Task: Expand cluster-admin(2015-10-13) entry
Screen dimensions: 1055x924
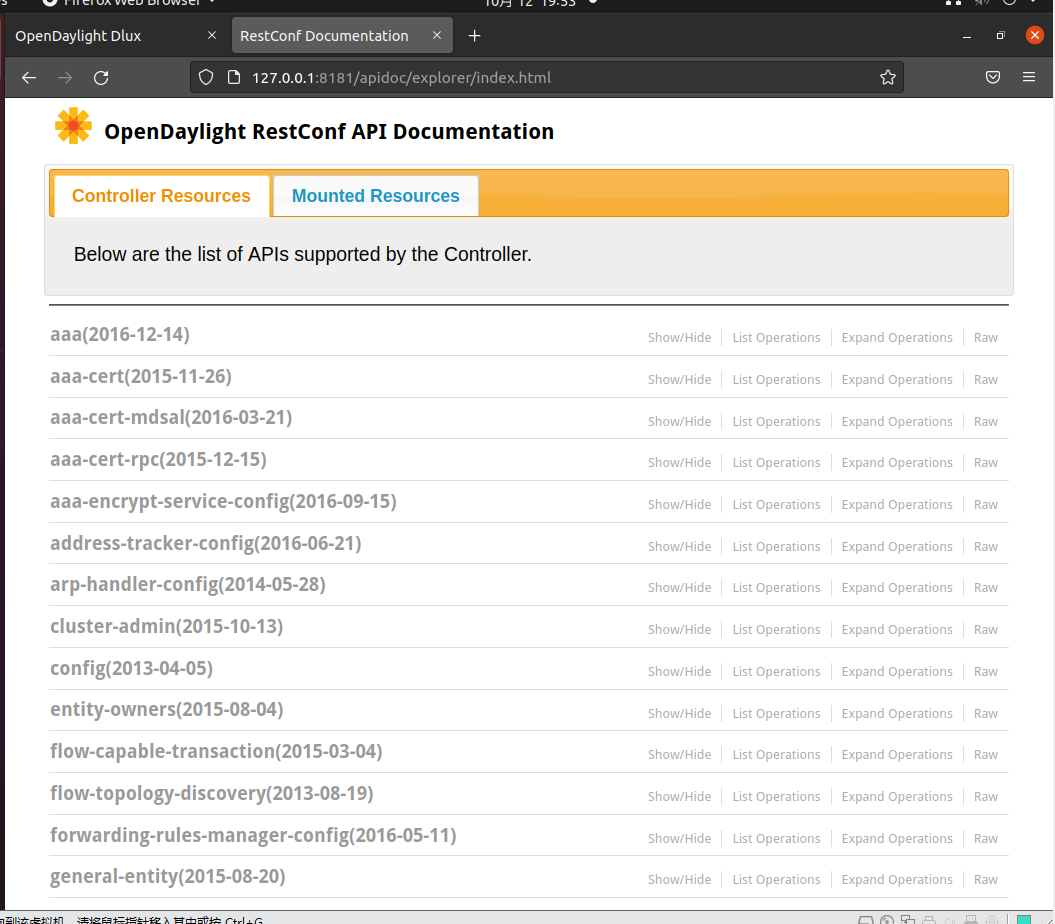Action: point(167,627)
